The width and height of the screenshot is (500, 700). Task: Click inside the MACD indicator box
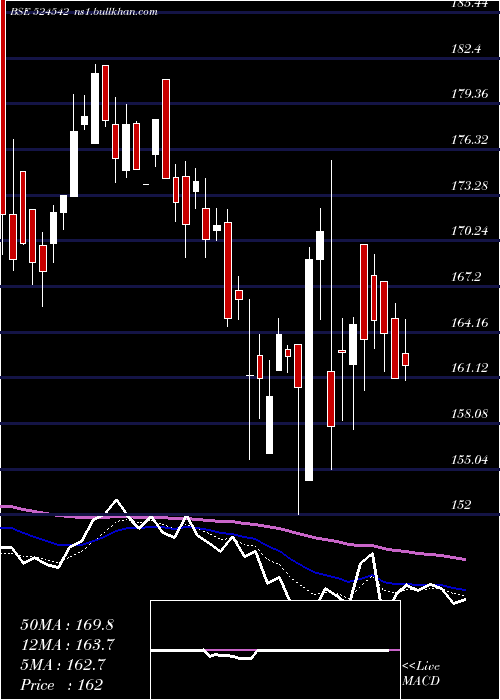pyautogui.click(x=275, y=650)
